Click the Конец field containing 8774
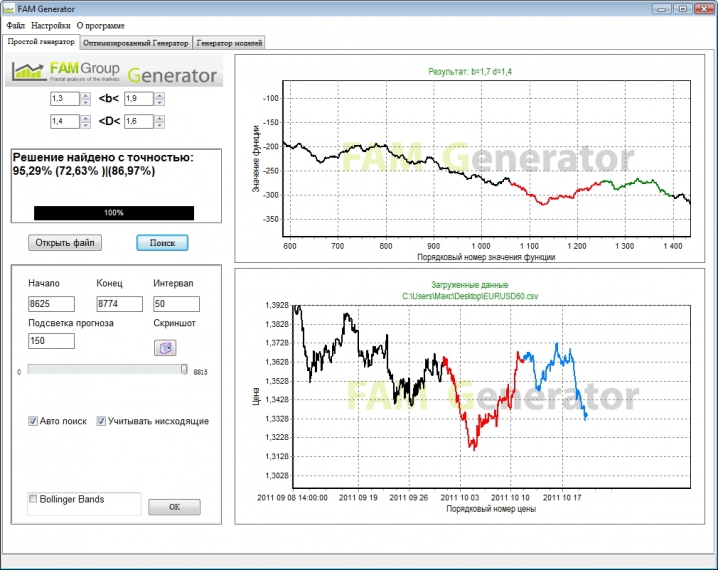 120,304
